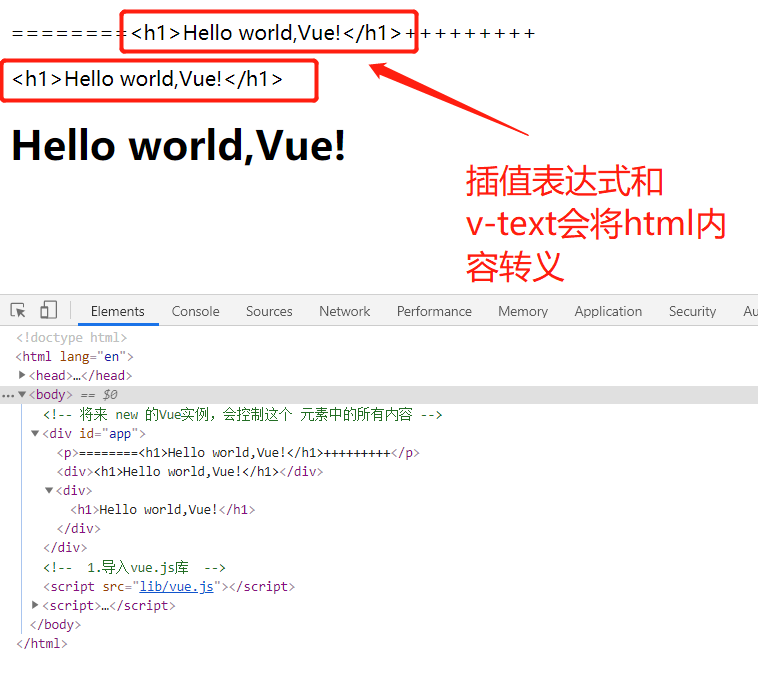Select the <!doctype html> line

coord(72,338)
